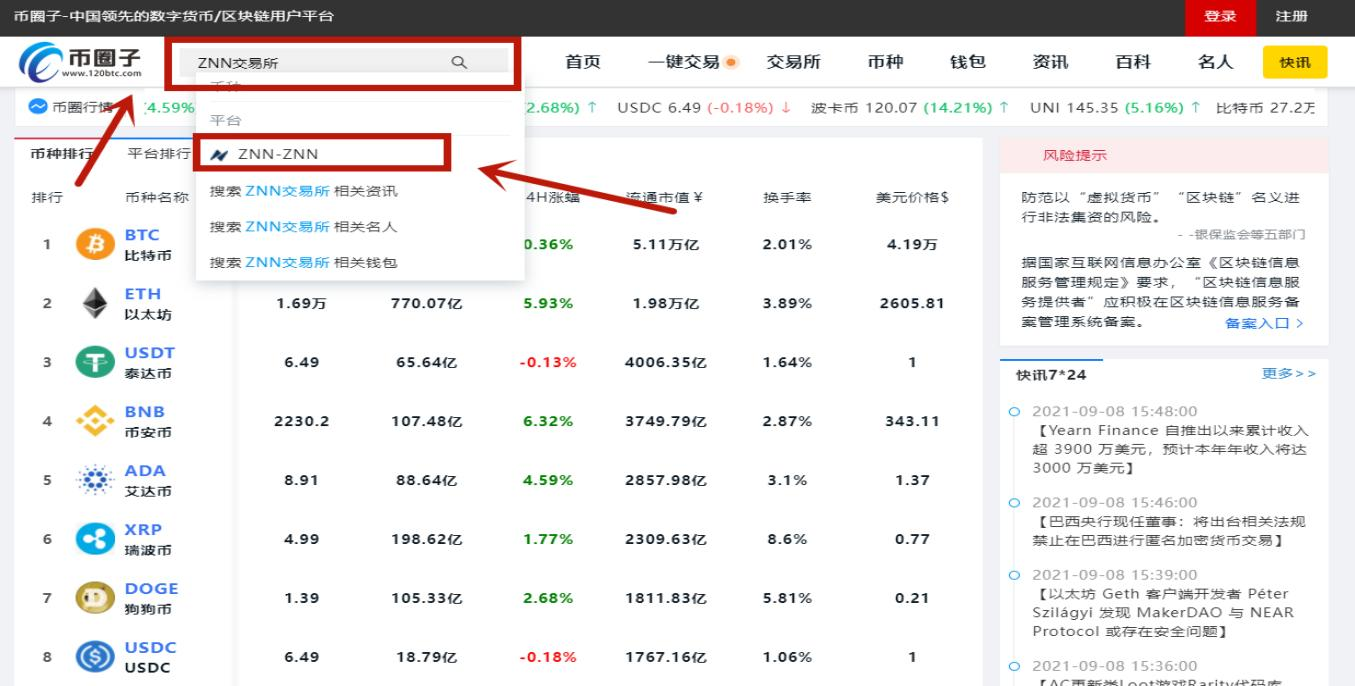Click the 美元价格$ column header
This screenshot has width=1355, height=686.
tap(912, 198)
